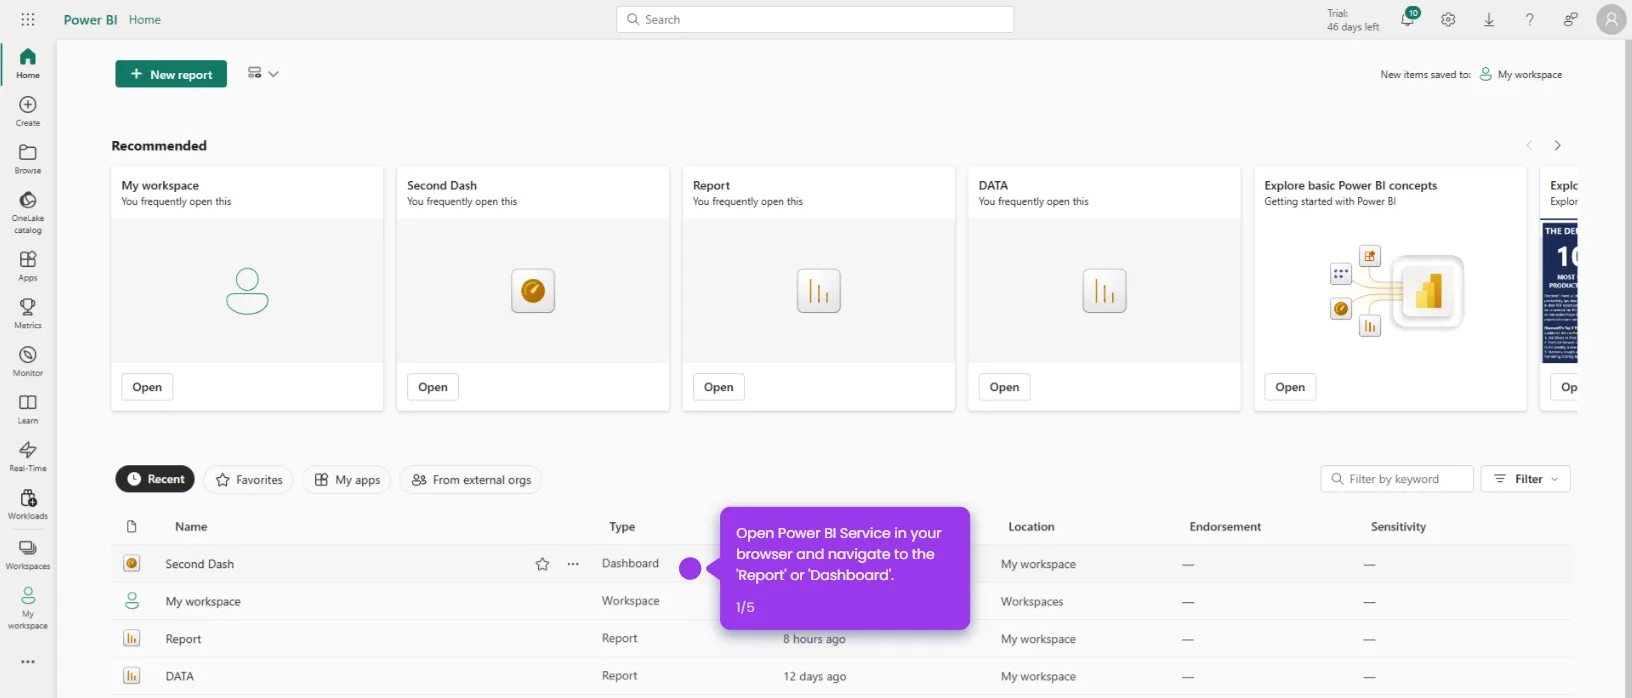Screen dimensions: 1632x698
Task: Open the Settings gear
Action: (1448, 19)
